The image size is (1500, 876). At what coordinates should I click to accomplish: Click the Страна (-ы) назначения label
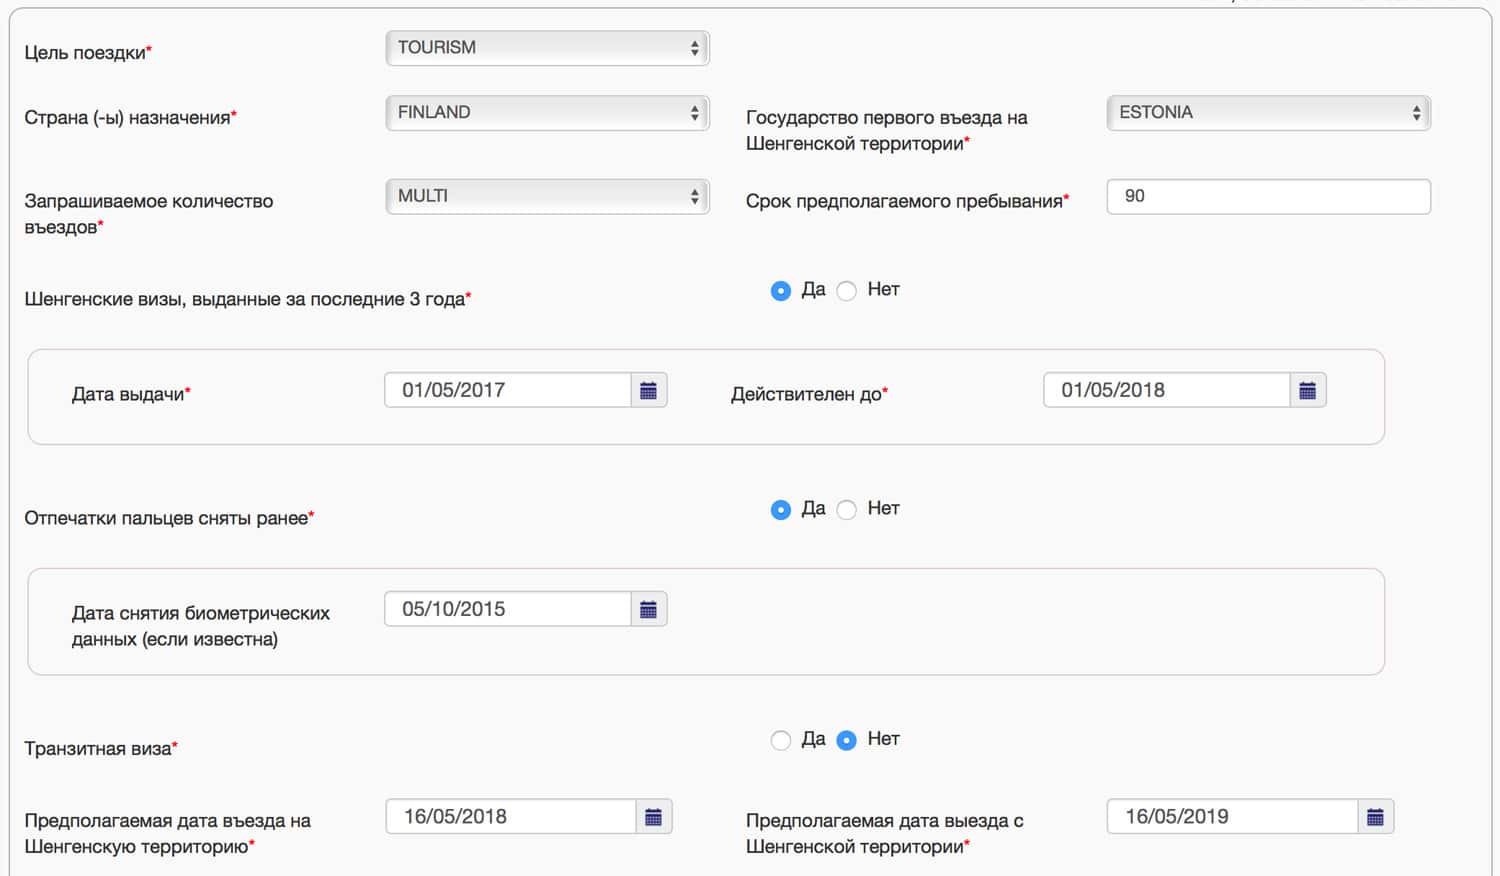(130, 118)
